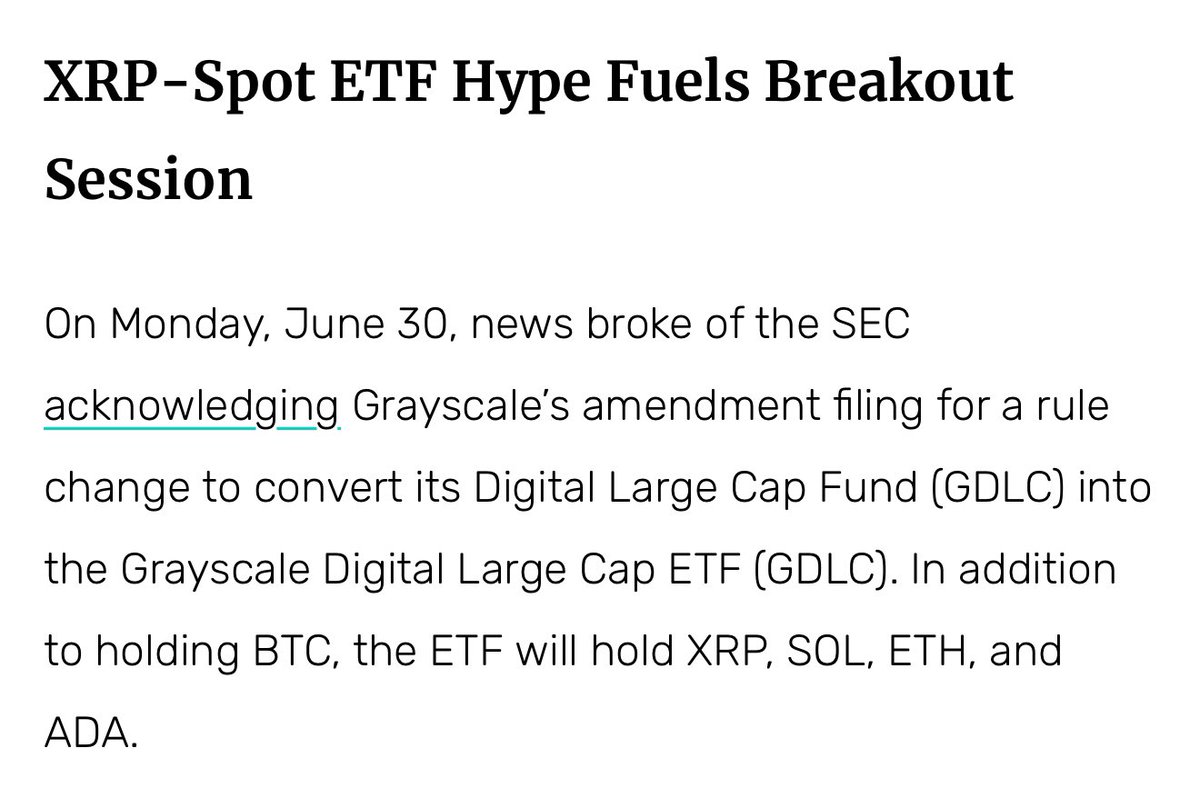Click the words "news broke"

point(560,327)
